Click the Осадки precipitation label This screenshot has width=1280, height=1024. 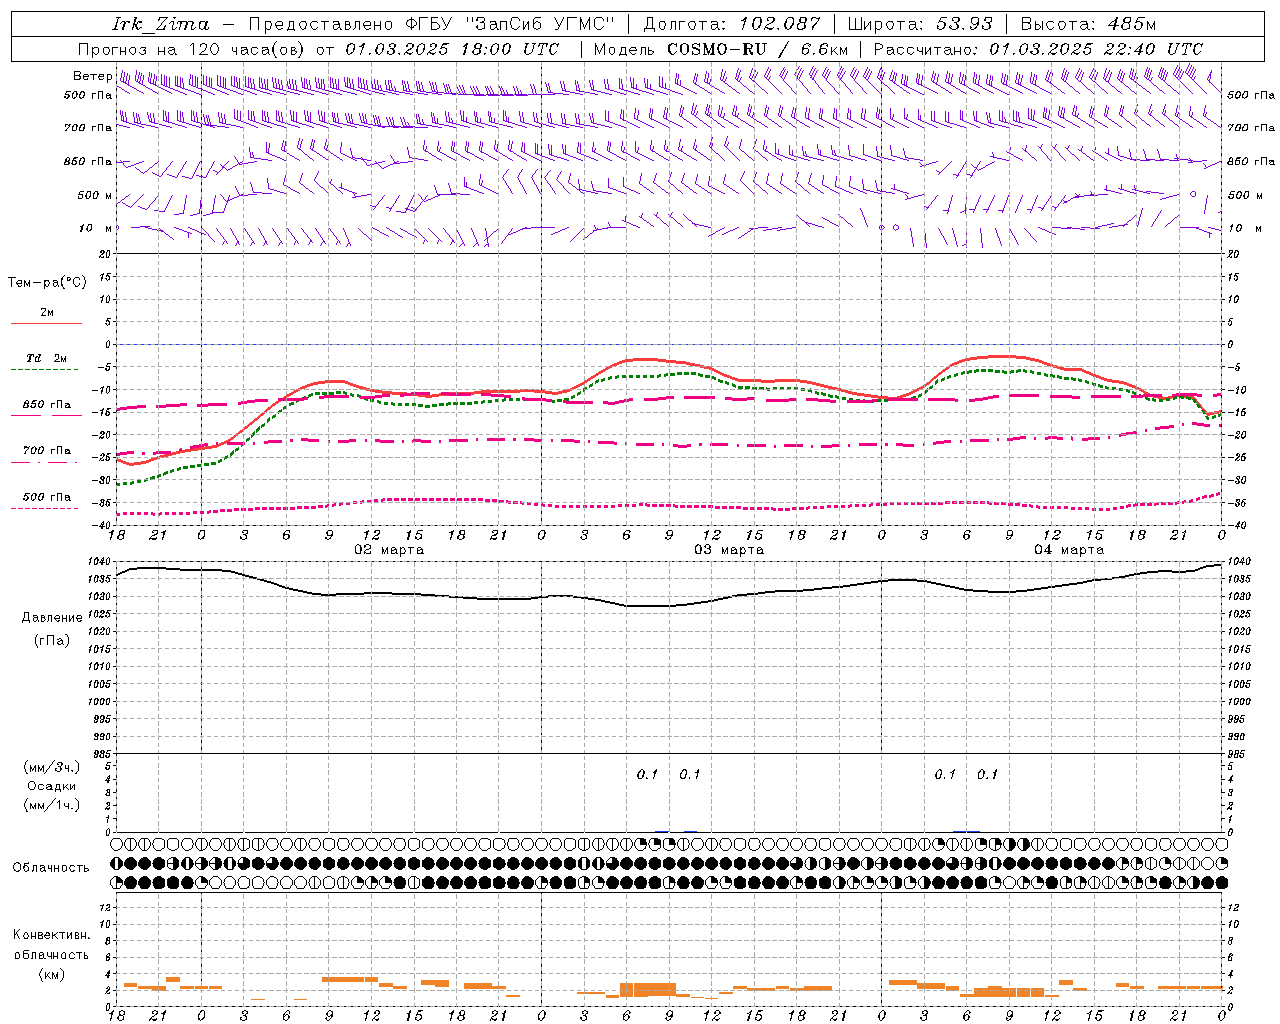[52, 786]
